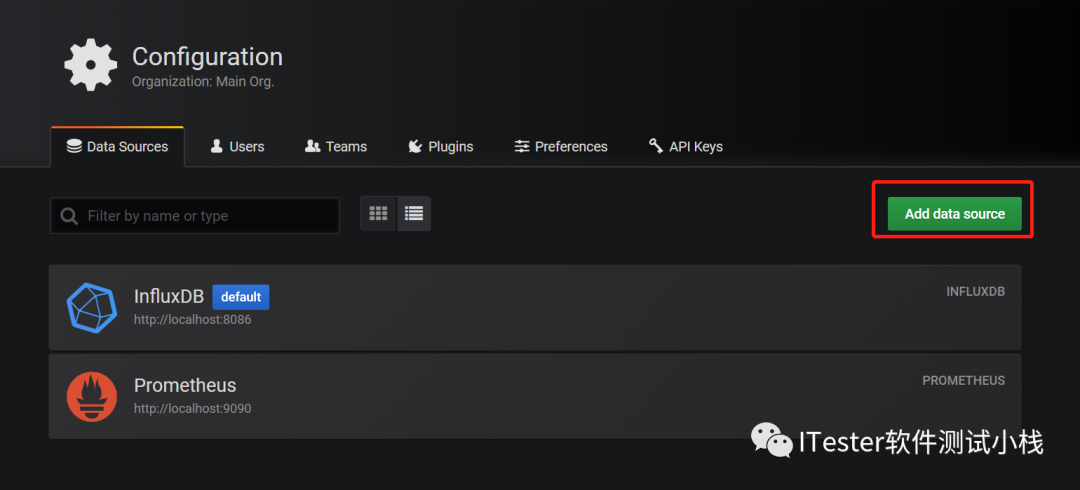Click the blue default badge on InfluxDB
The width and height of the screenshot is (1080, 490).
click(x=240, y=297)
